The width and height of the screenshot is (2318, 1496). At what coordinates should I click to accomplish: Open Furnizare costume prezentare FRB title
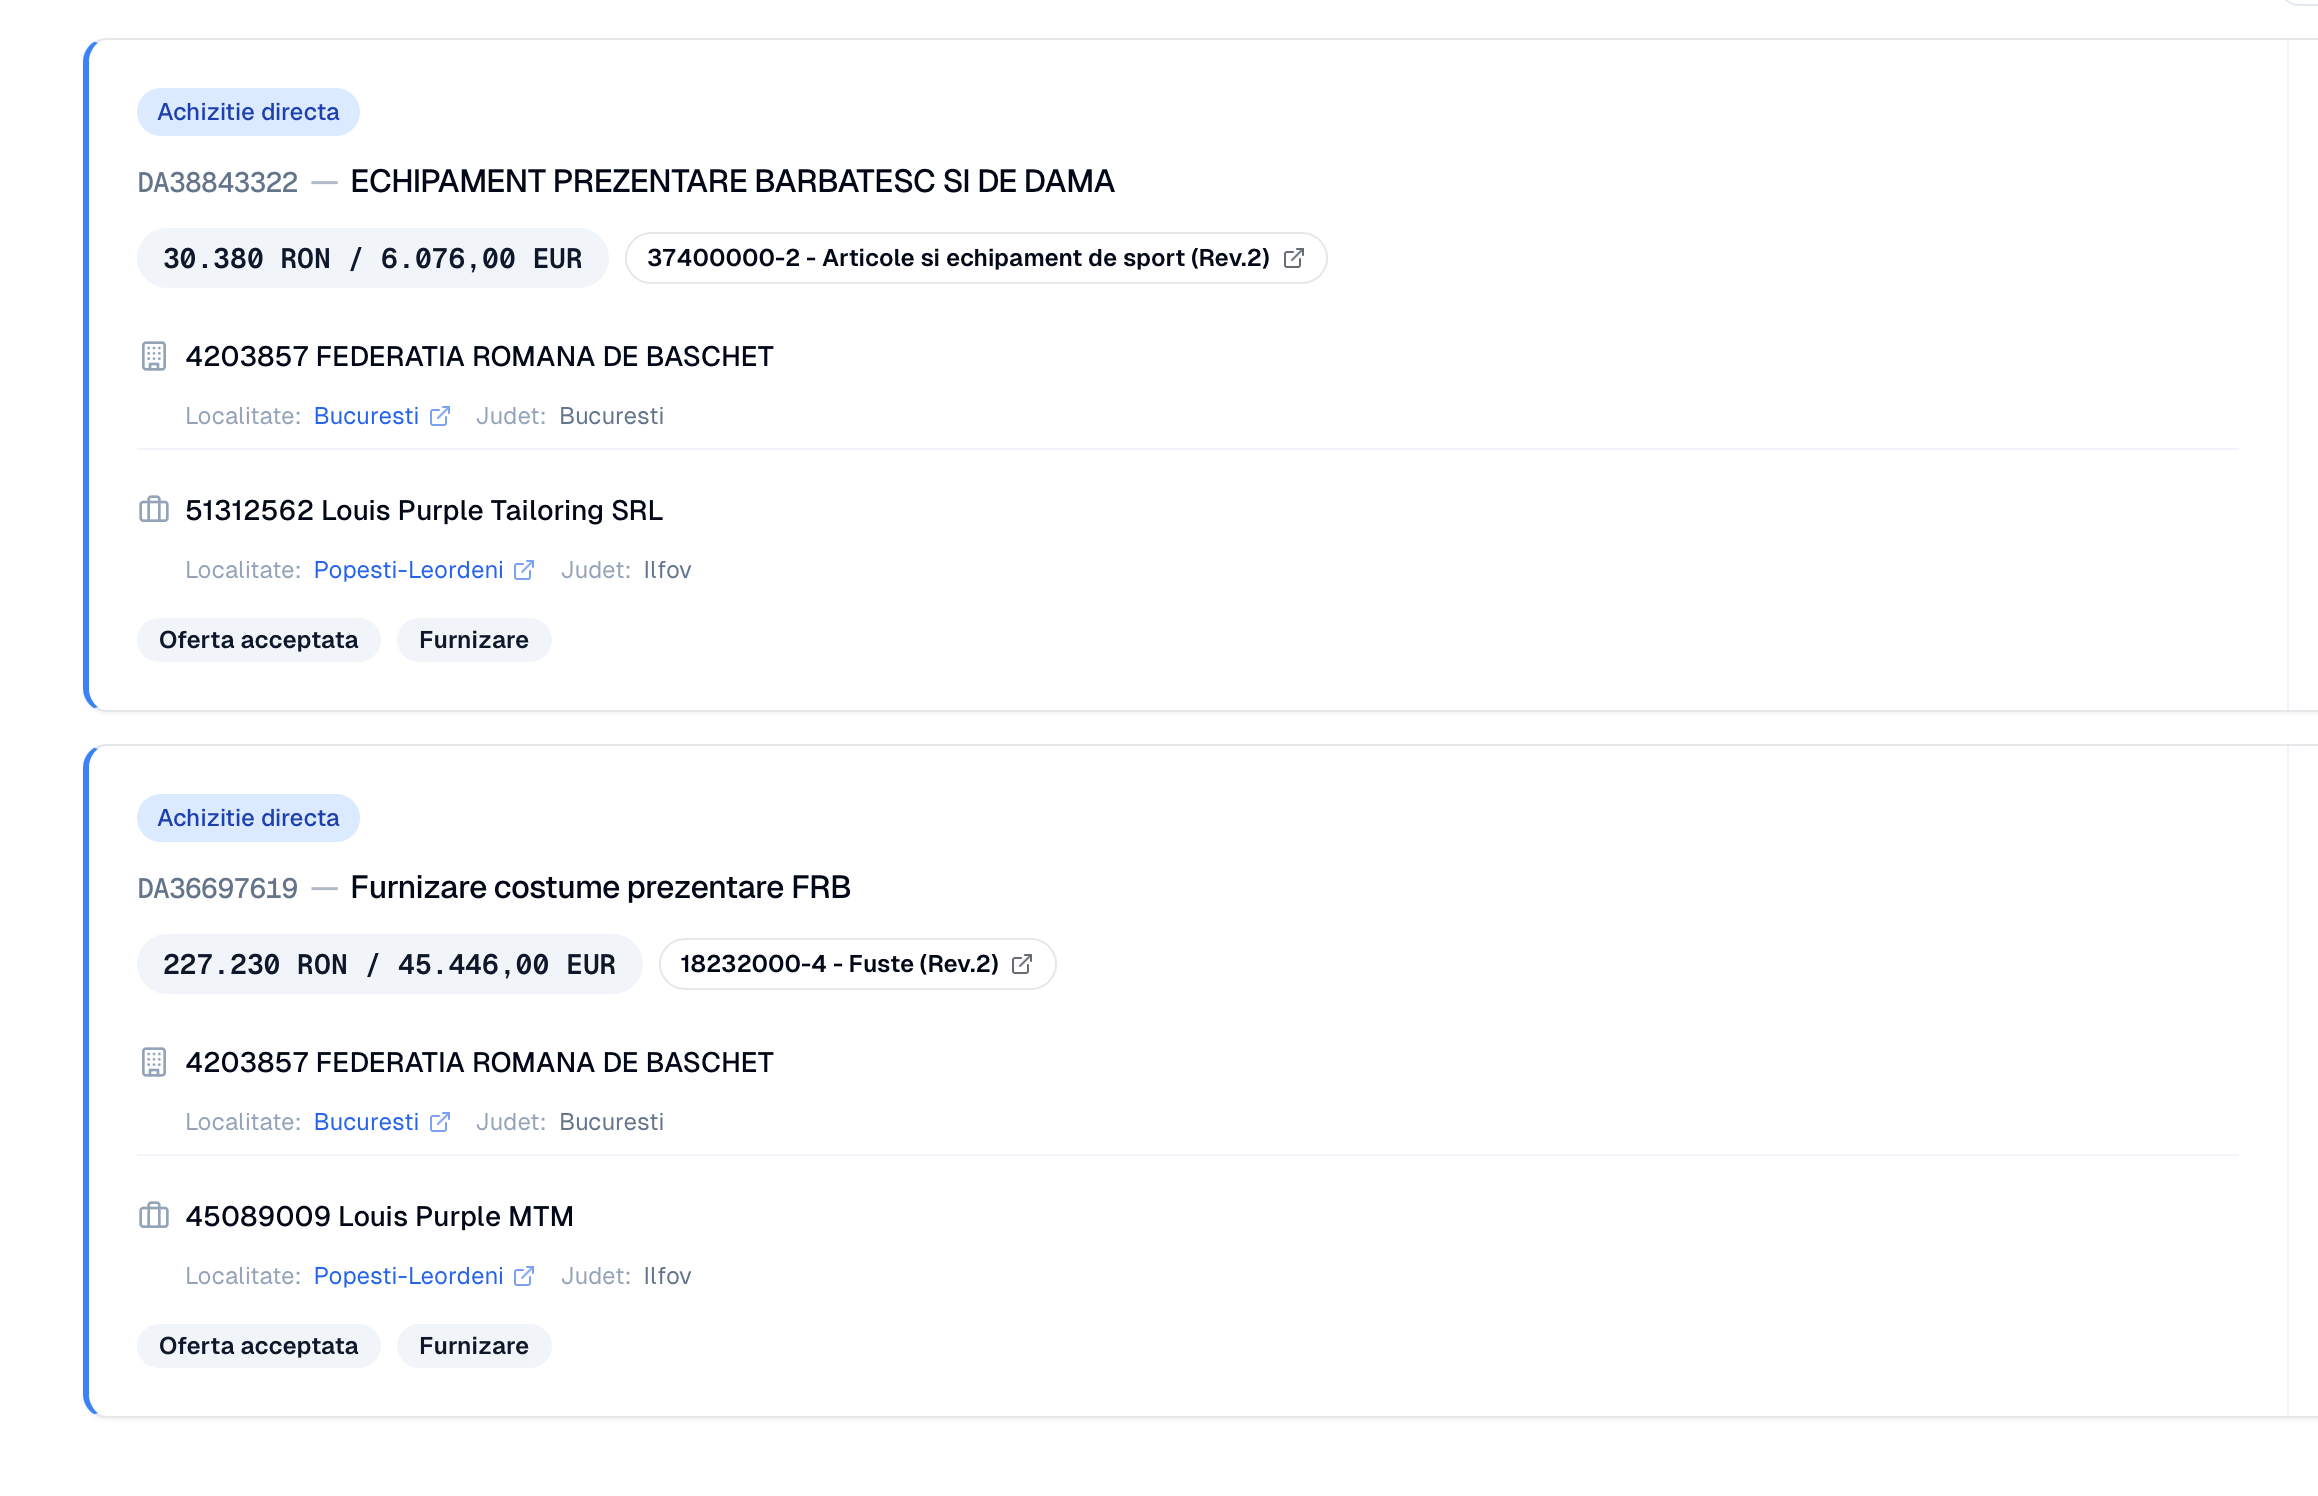click(600, 888)
